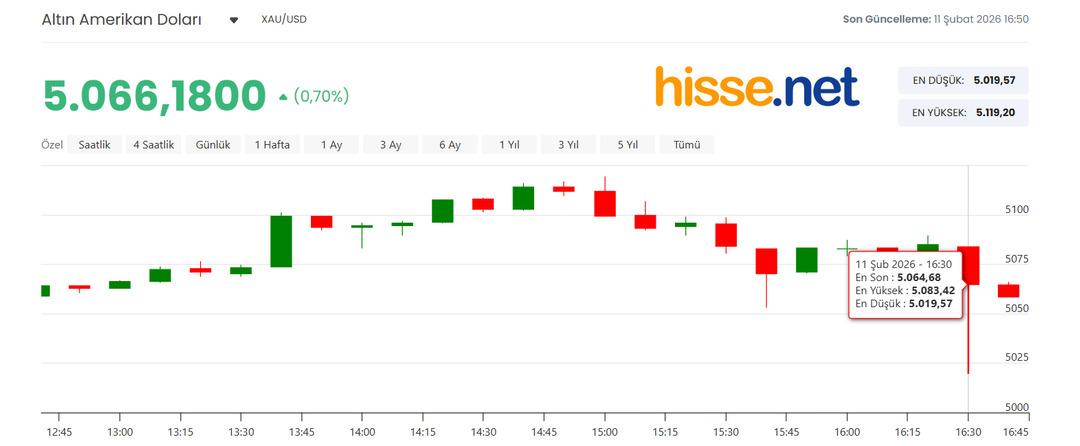Click the green up-arrow change indicator
Screen dimensions: 1080x446
pyautogui.click(x=283, y=97)
